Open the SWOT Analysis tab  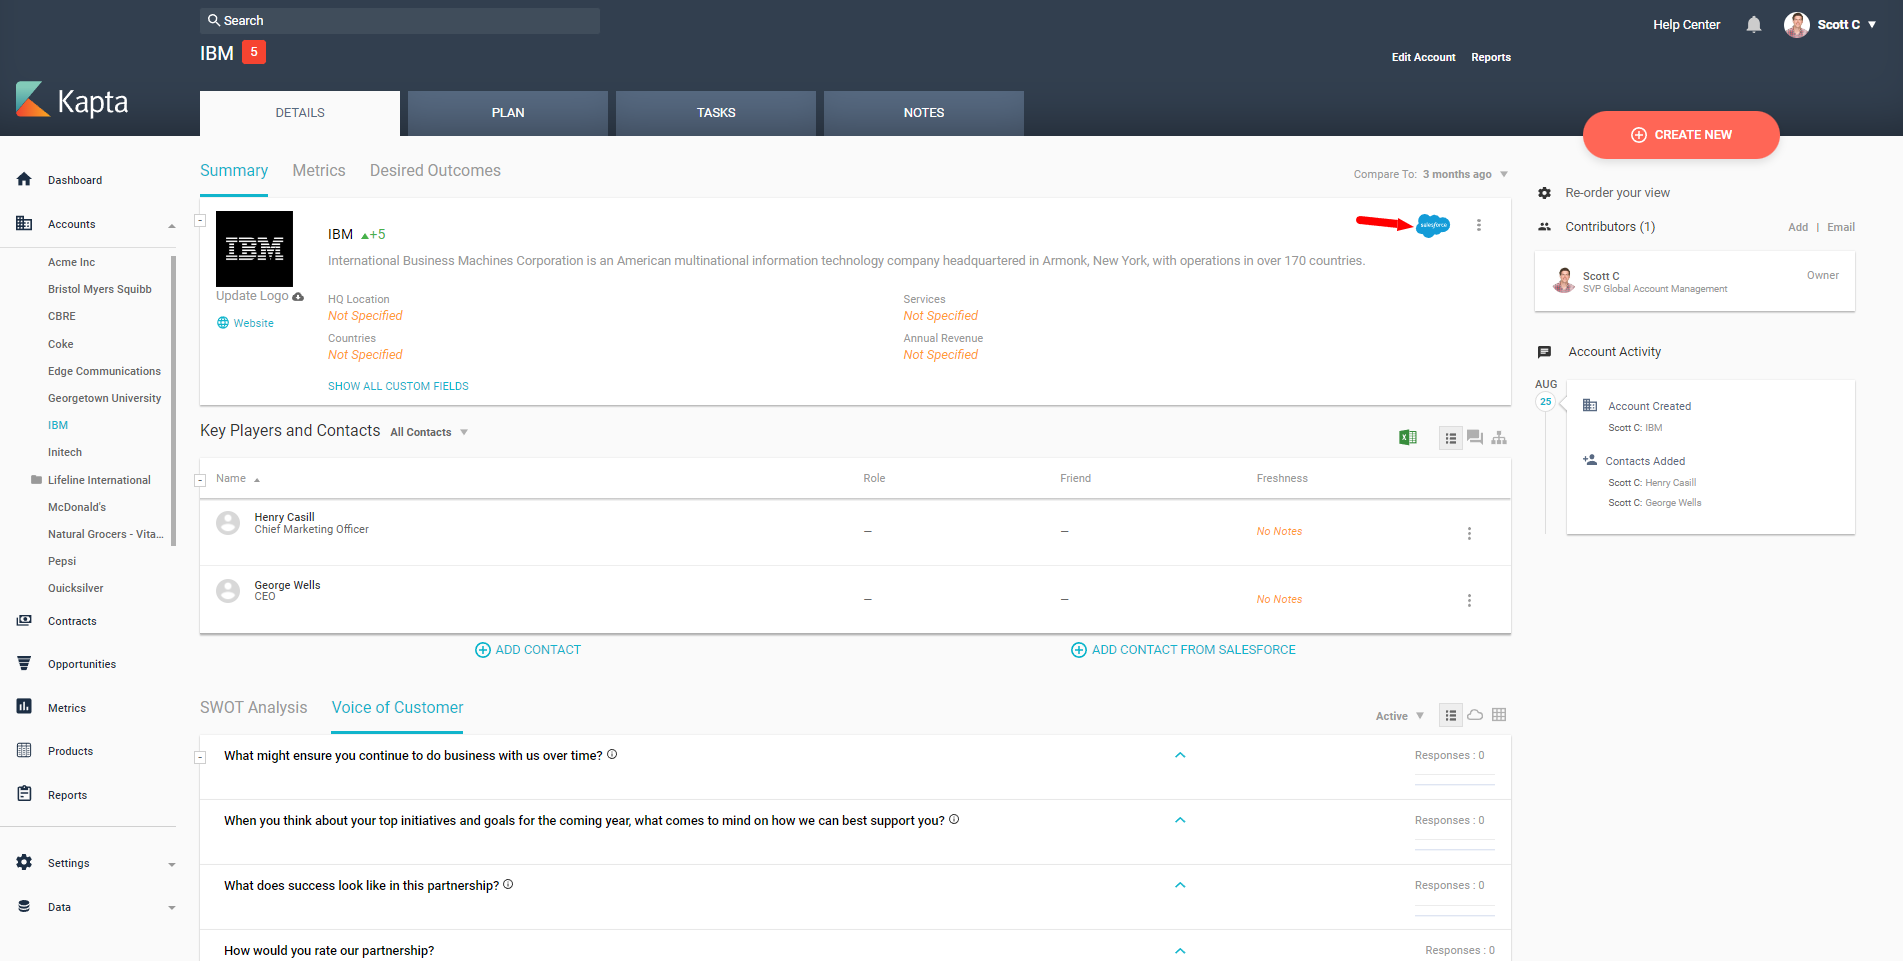pos(254,707)
